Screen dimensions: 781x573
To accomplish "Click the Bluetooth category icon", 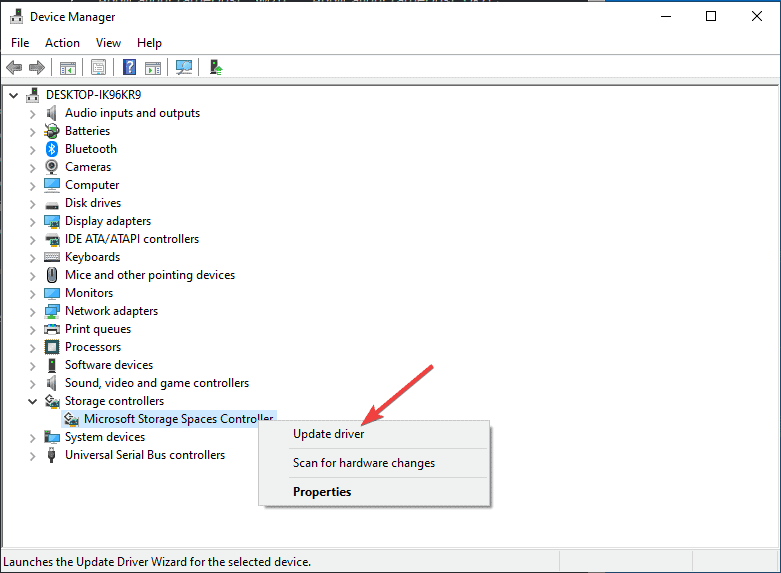I will click(x=52, y=149).
